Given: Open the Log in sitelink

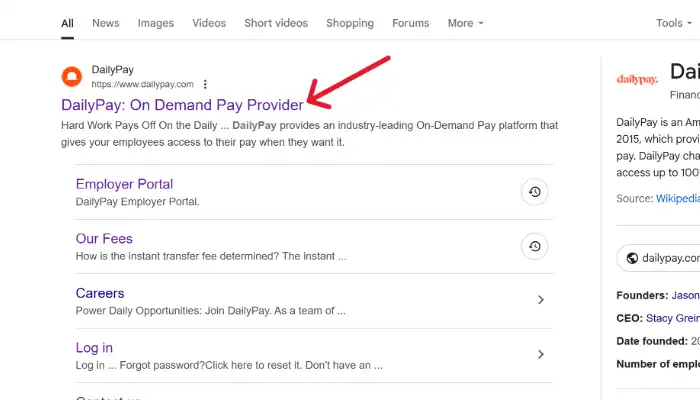Looking at the screenshot, I should pyautogui.click(x=94, y=348).
